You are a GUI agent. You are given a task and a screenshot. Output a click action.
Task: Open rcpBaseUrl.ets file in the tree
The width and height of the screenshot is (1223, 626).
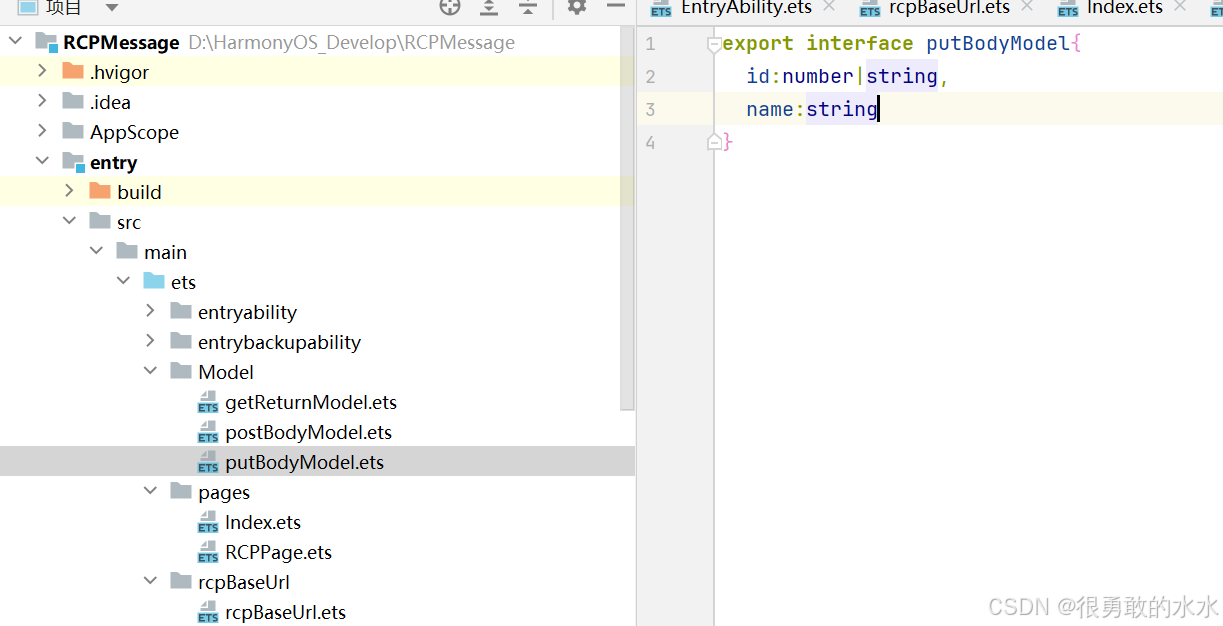click(285, 613)
